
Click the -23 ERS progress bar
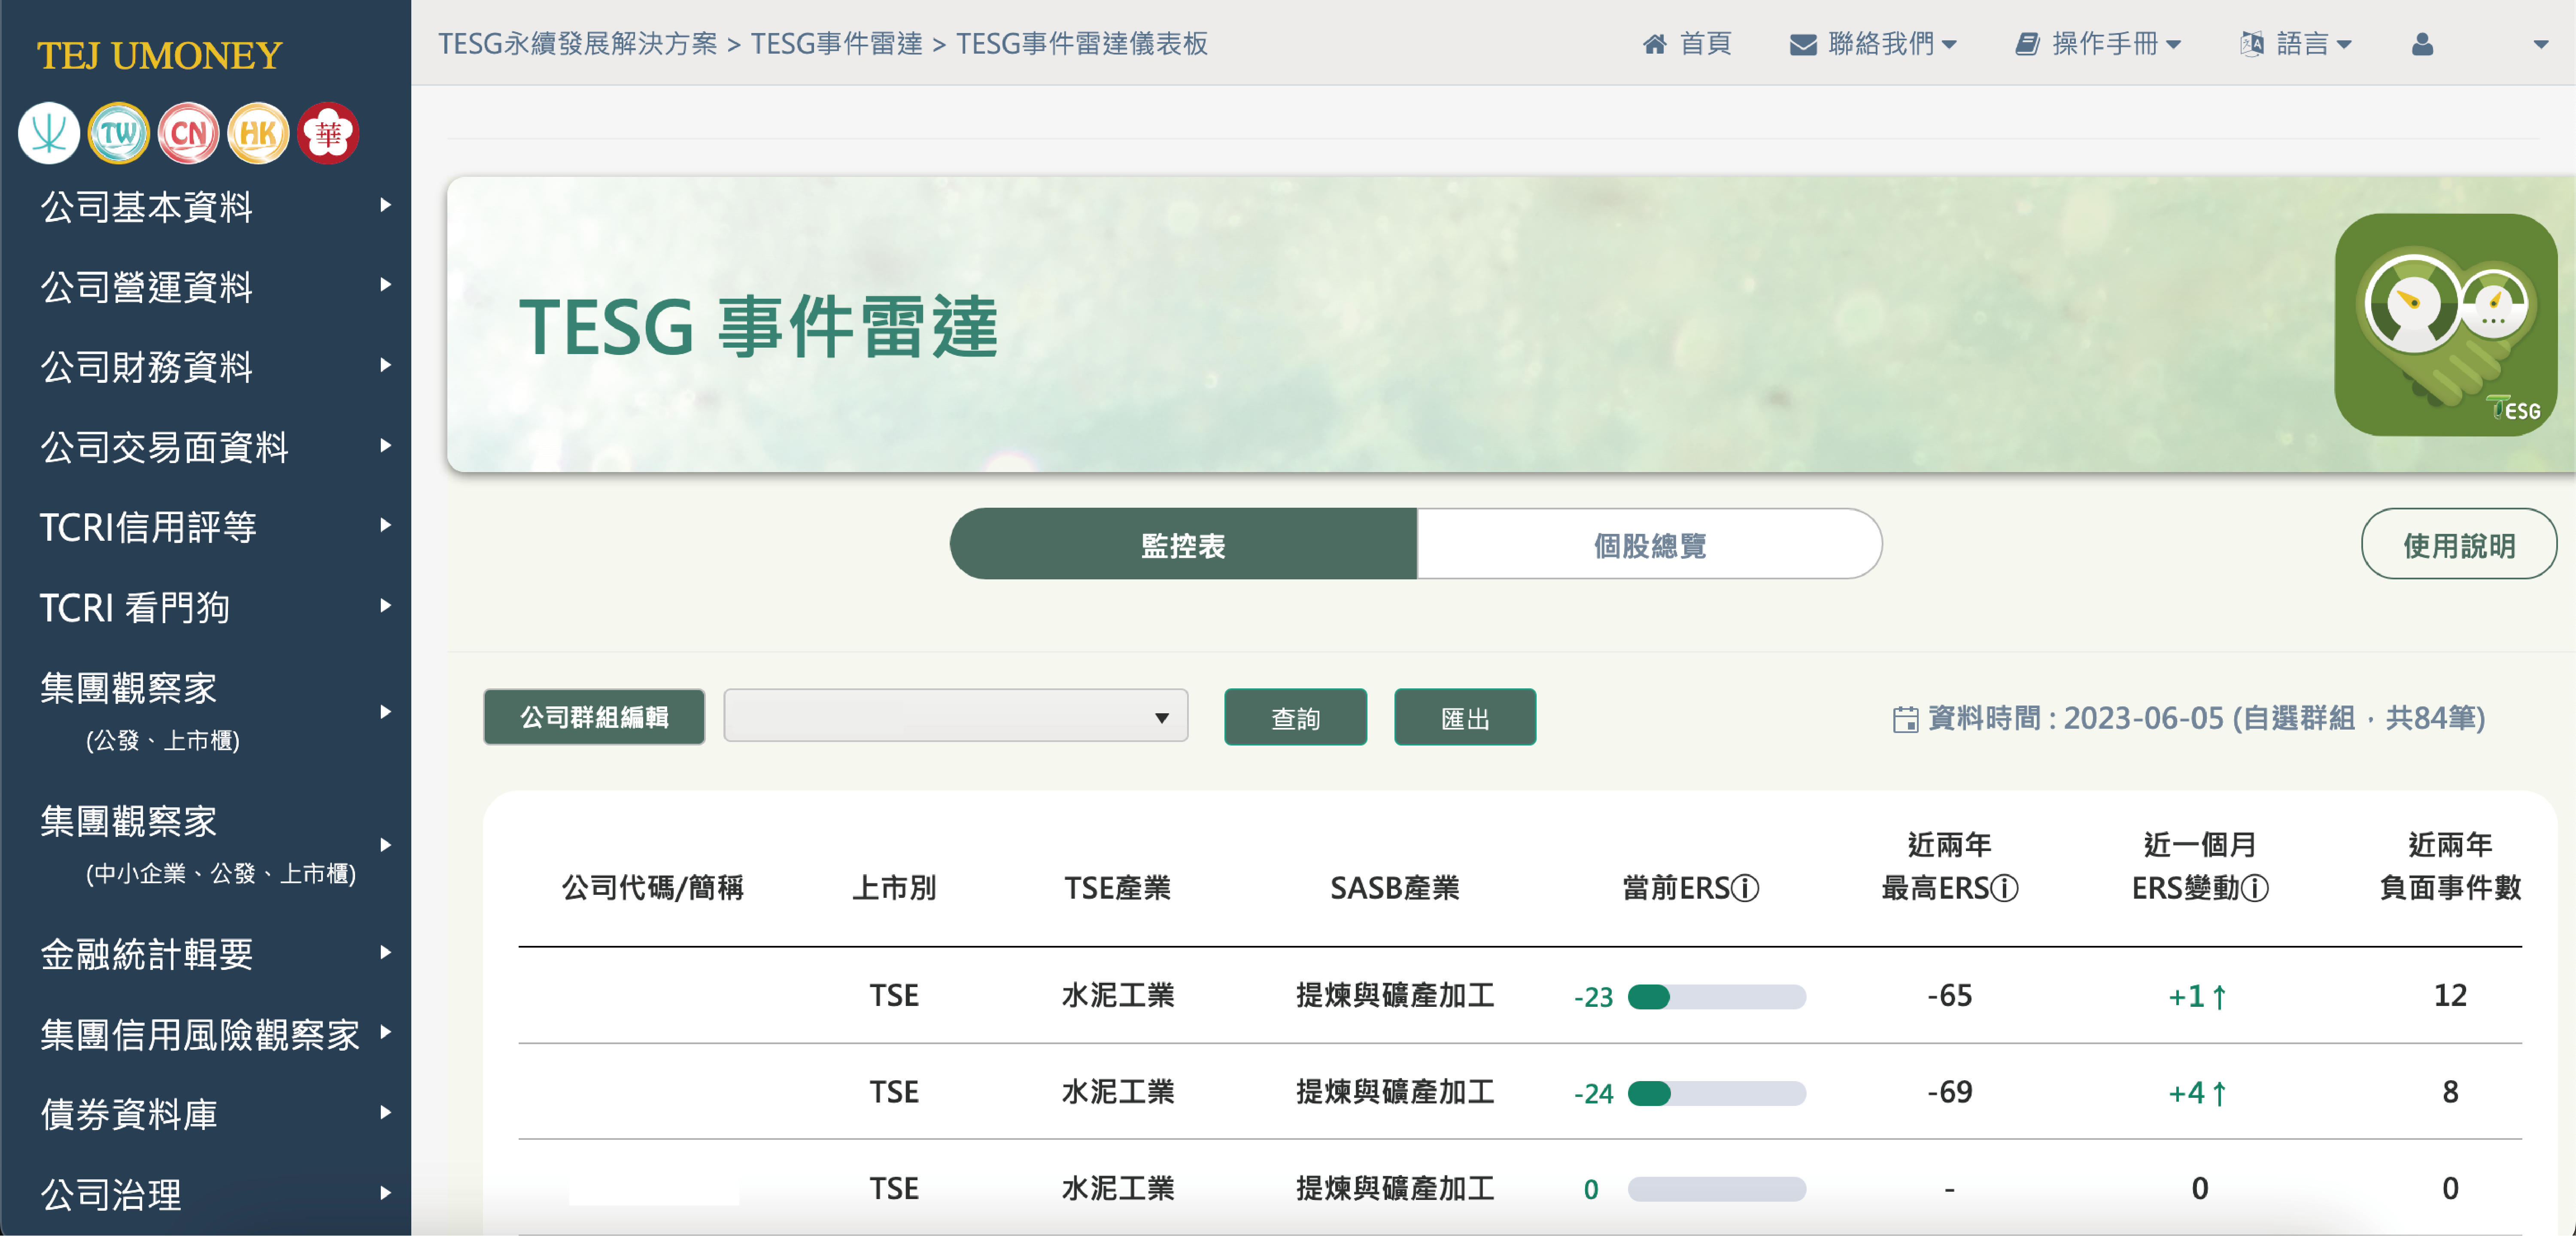1716,997
